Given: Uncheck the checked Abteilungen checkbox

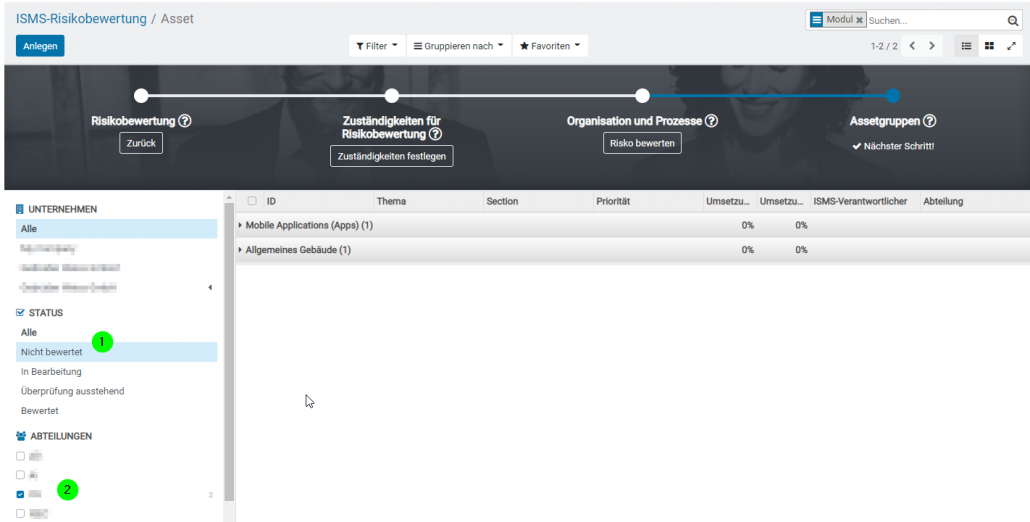Looking at the screenshot, I should pos(21,494).
